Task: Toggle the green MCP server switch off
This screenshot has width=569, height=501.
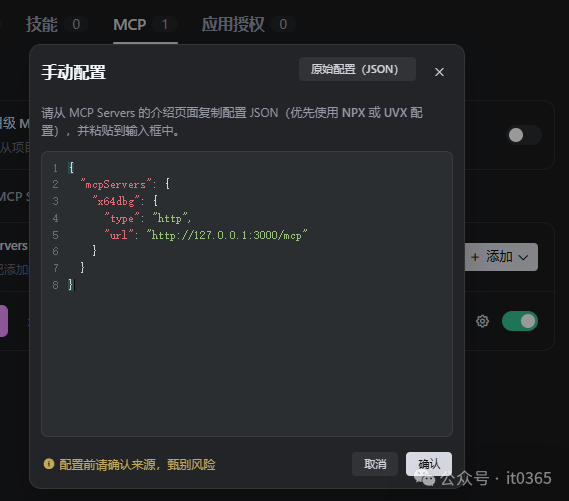Action: click(520, 321)
